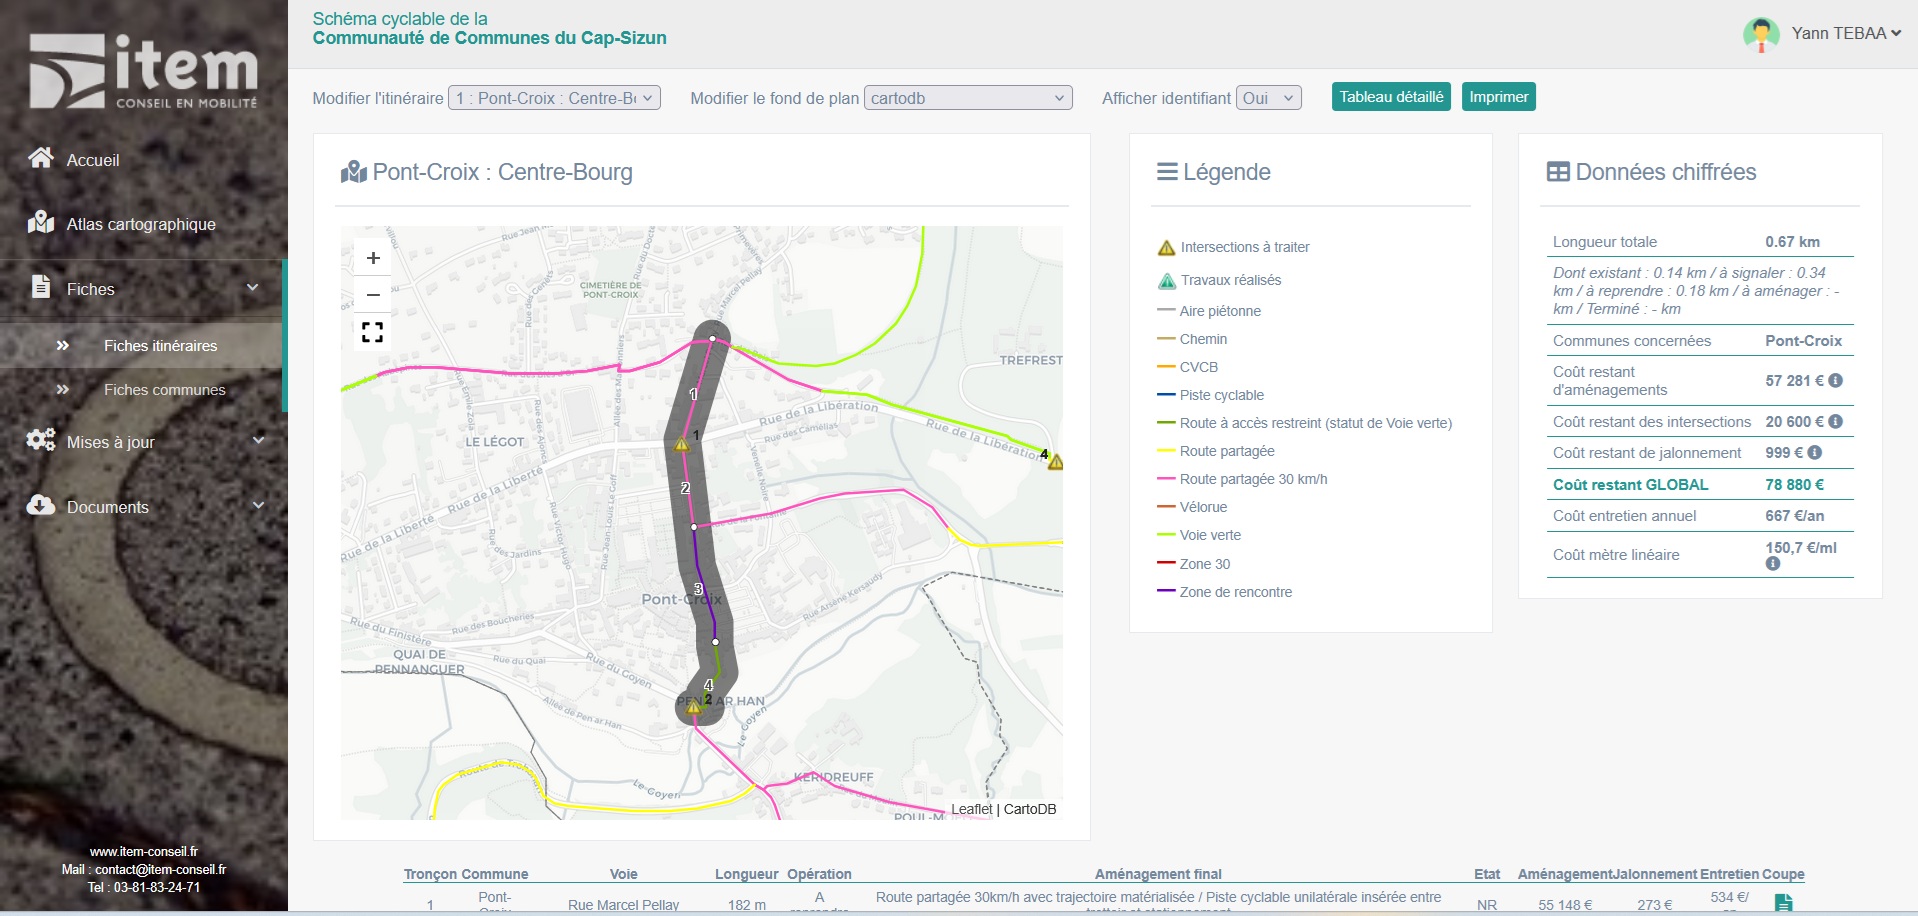Open the document icon in table row

[1783, 903]
